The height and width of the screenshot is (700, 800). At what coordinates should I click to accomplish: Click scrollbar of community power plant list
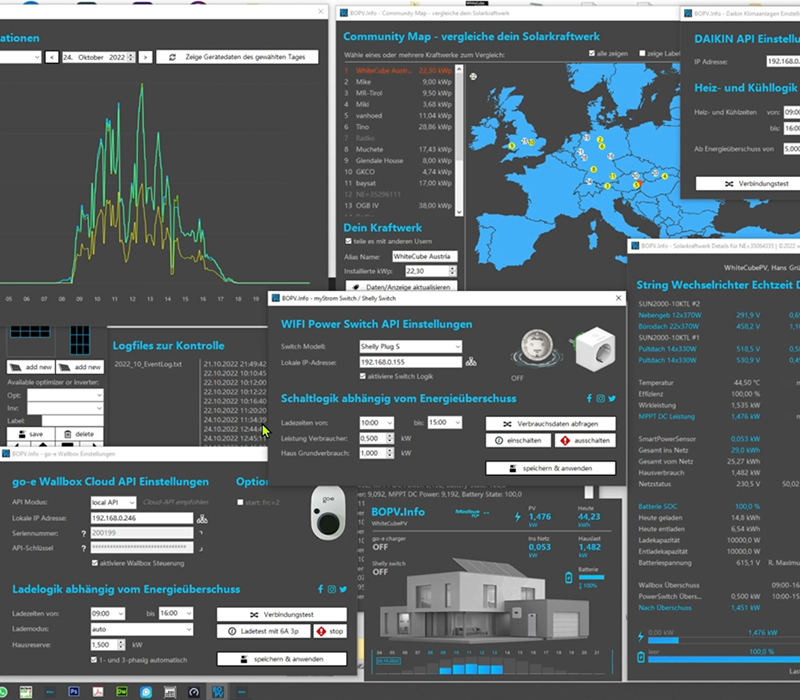pos(459,140)
